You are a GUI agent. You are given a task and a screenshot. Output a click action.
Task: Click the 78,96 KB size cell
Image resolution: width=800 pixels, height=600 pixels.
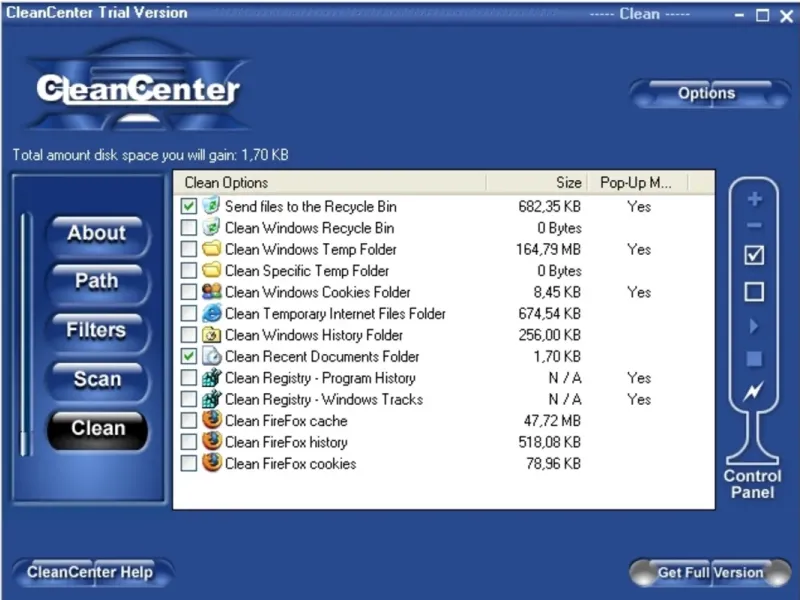click(x=554, y=464)
